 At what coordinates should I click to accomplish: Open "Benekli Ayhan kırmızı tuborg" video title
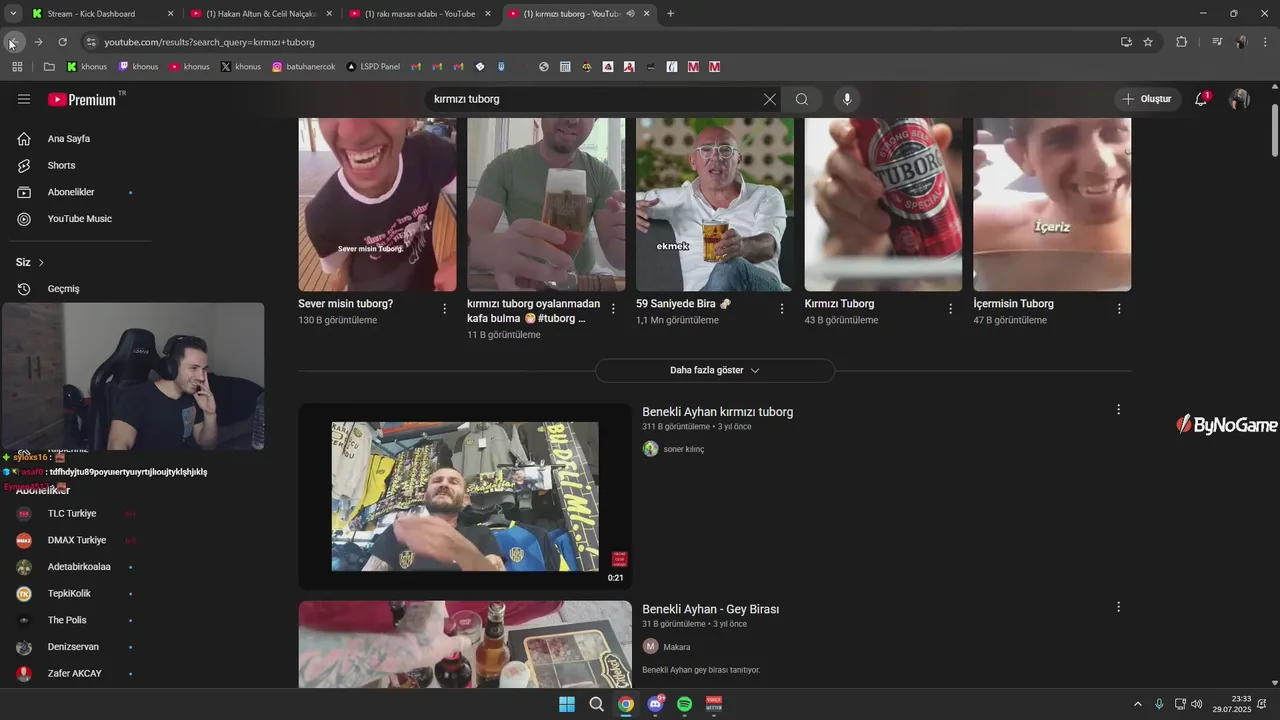(717, 412)
